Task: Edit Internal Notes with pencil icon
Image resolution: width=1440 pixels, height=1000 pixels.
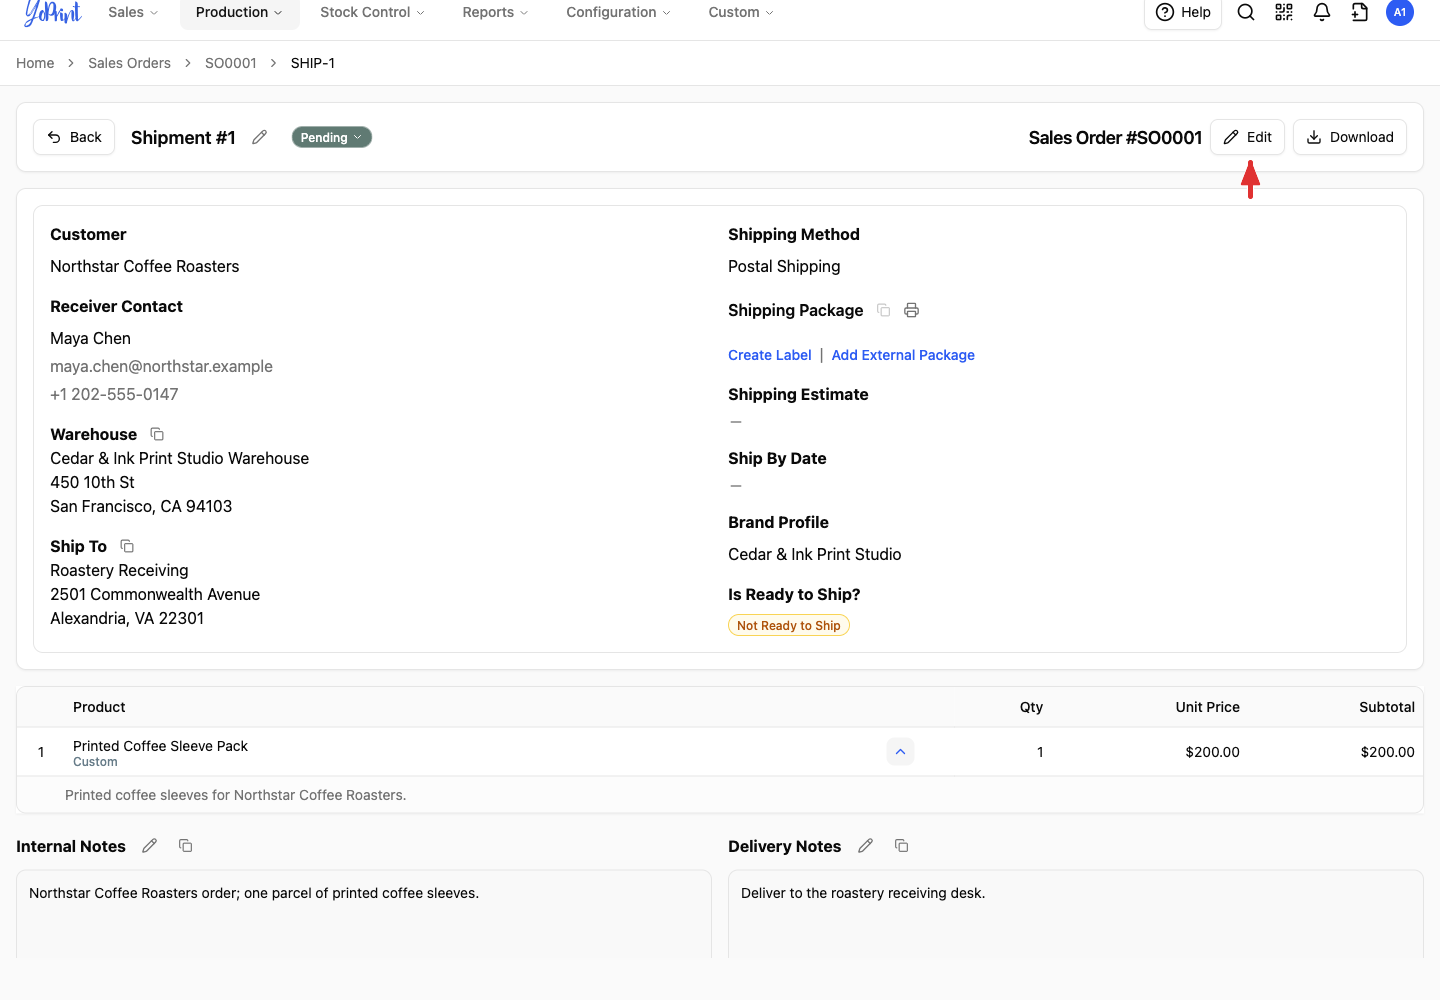Action: click(150, 846)
